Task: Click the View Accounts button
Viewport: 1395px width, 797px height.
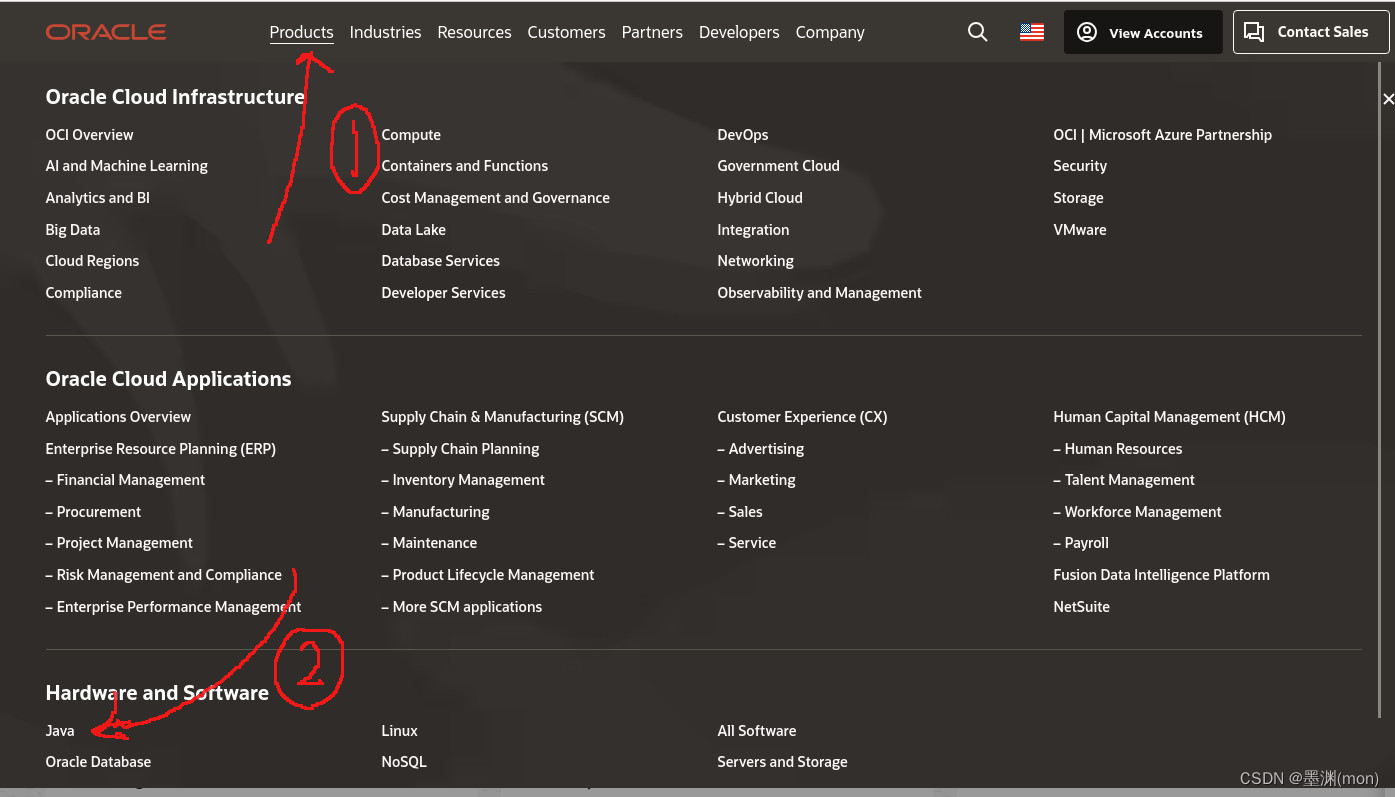Action: tap(1143, 32)
